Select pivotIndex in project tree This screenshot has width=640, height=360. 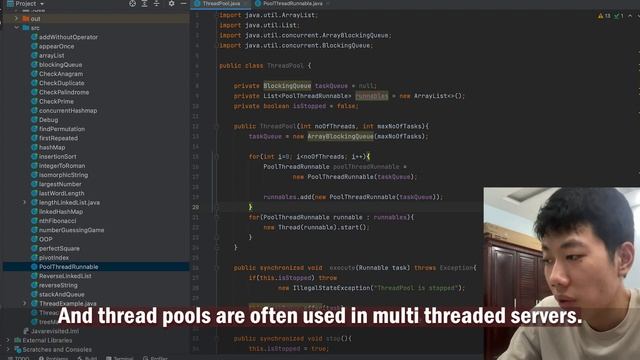click(54, 258)
